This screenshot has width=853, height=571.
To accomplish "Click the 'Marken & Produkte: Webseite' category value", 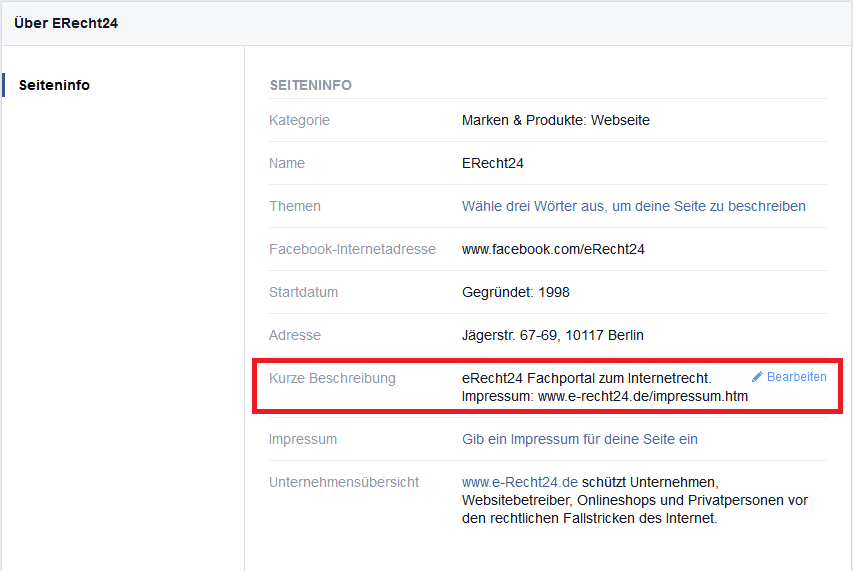I will pyautogui.click(x=555, y=120).
